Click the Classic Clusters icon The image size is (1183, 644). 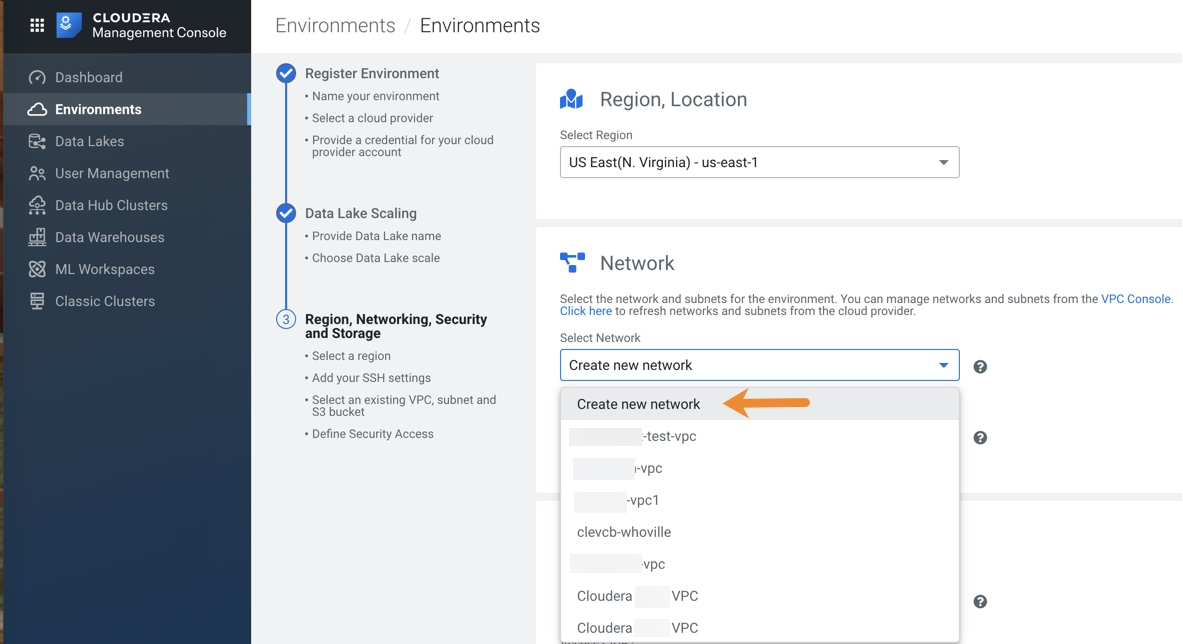(37, 301)
